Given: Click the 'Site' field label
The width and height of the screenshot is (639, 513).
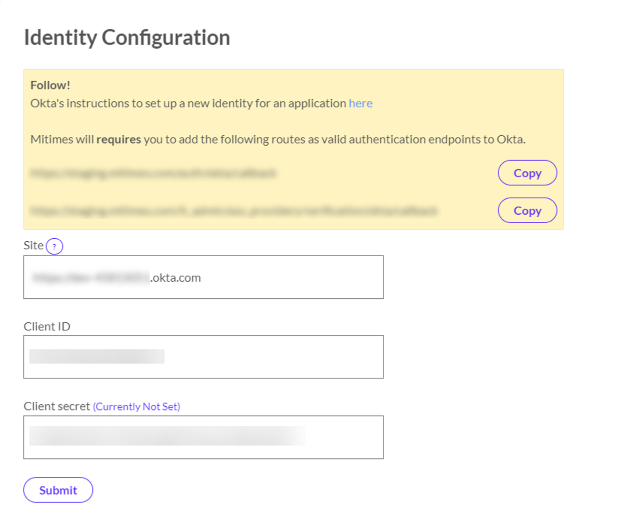Looking at the screenshot, I should pos(33,246).
